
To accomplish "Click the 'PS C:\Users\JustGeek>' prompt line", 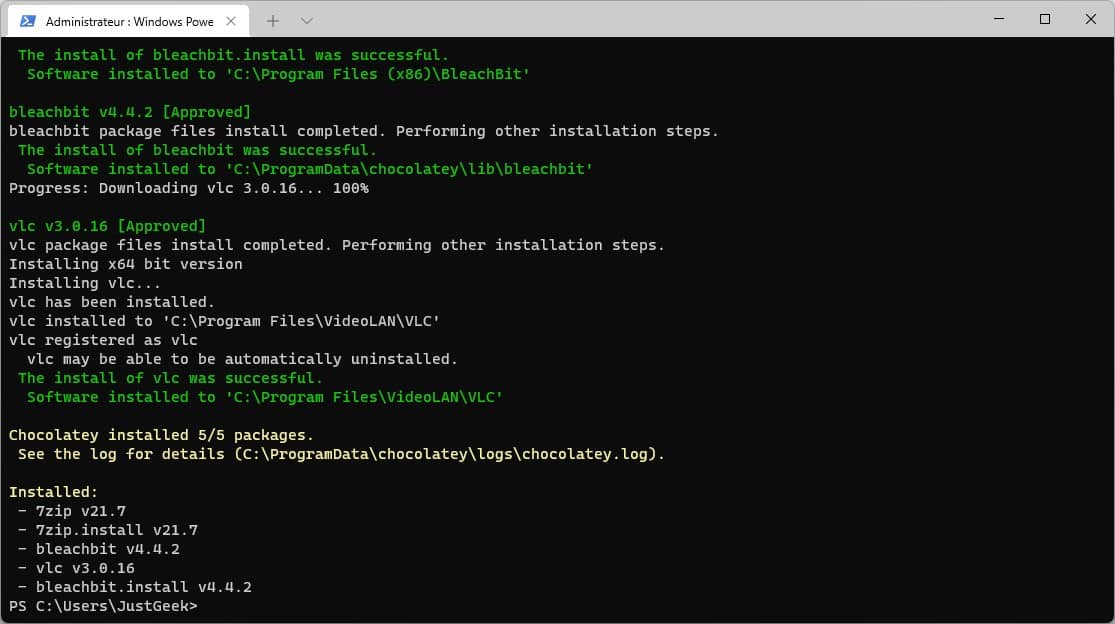I will point(103,606).
